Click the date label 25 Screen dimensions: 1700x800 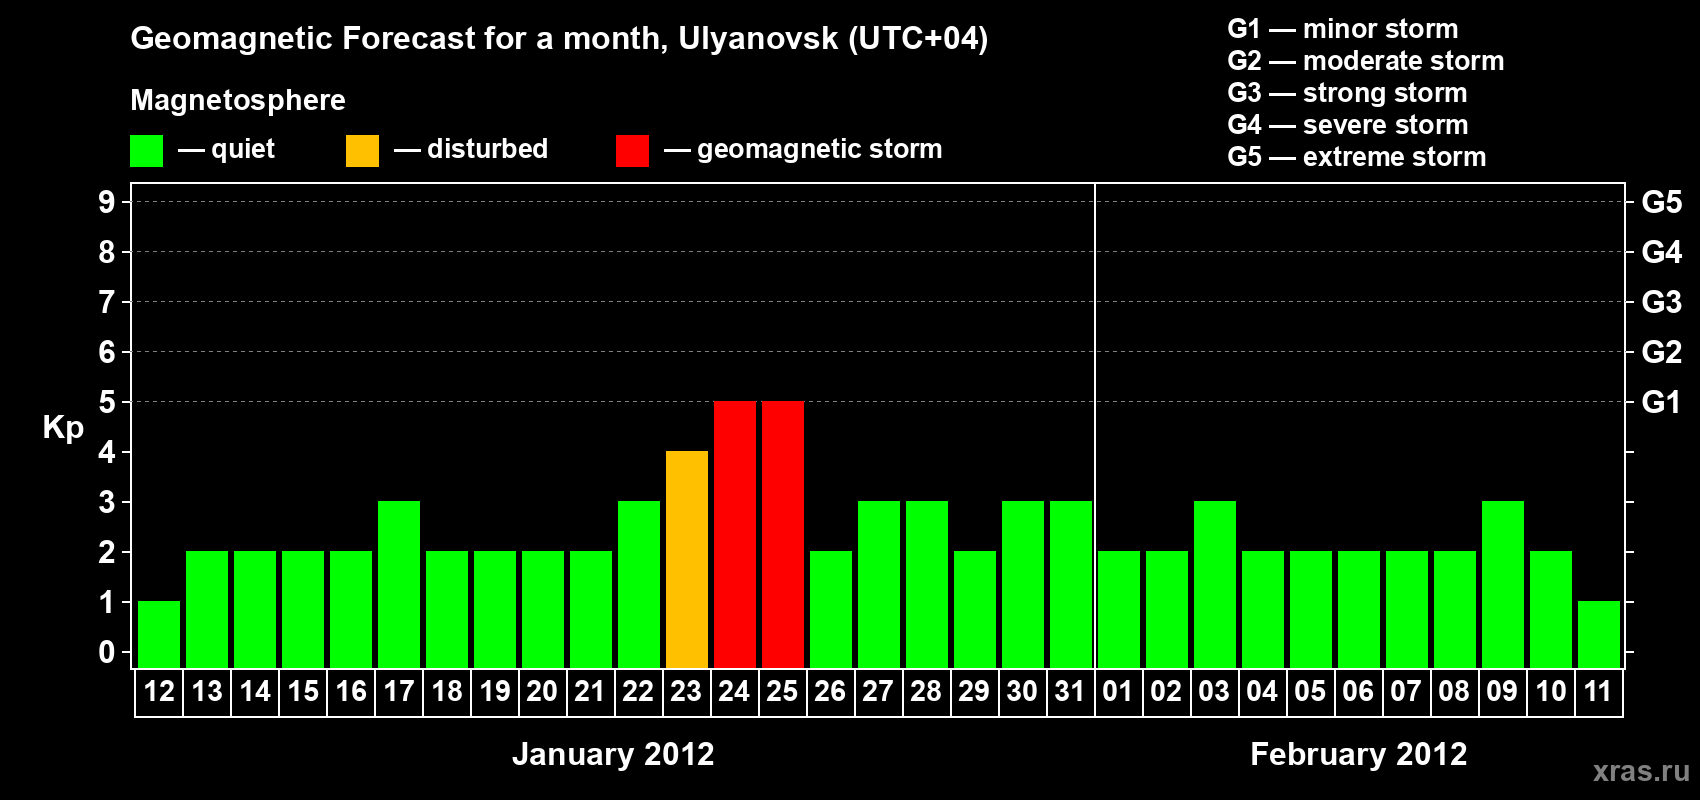tap(782, 691)
